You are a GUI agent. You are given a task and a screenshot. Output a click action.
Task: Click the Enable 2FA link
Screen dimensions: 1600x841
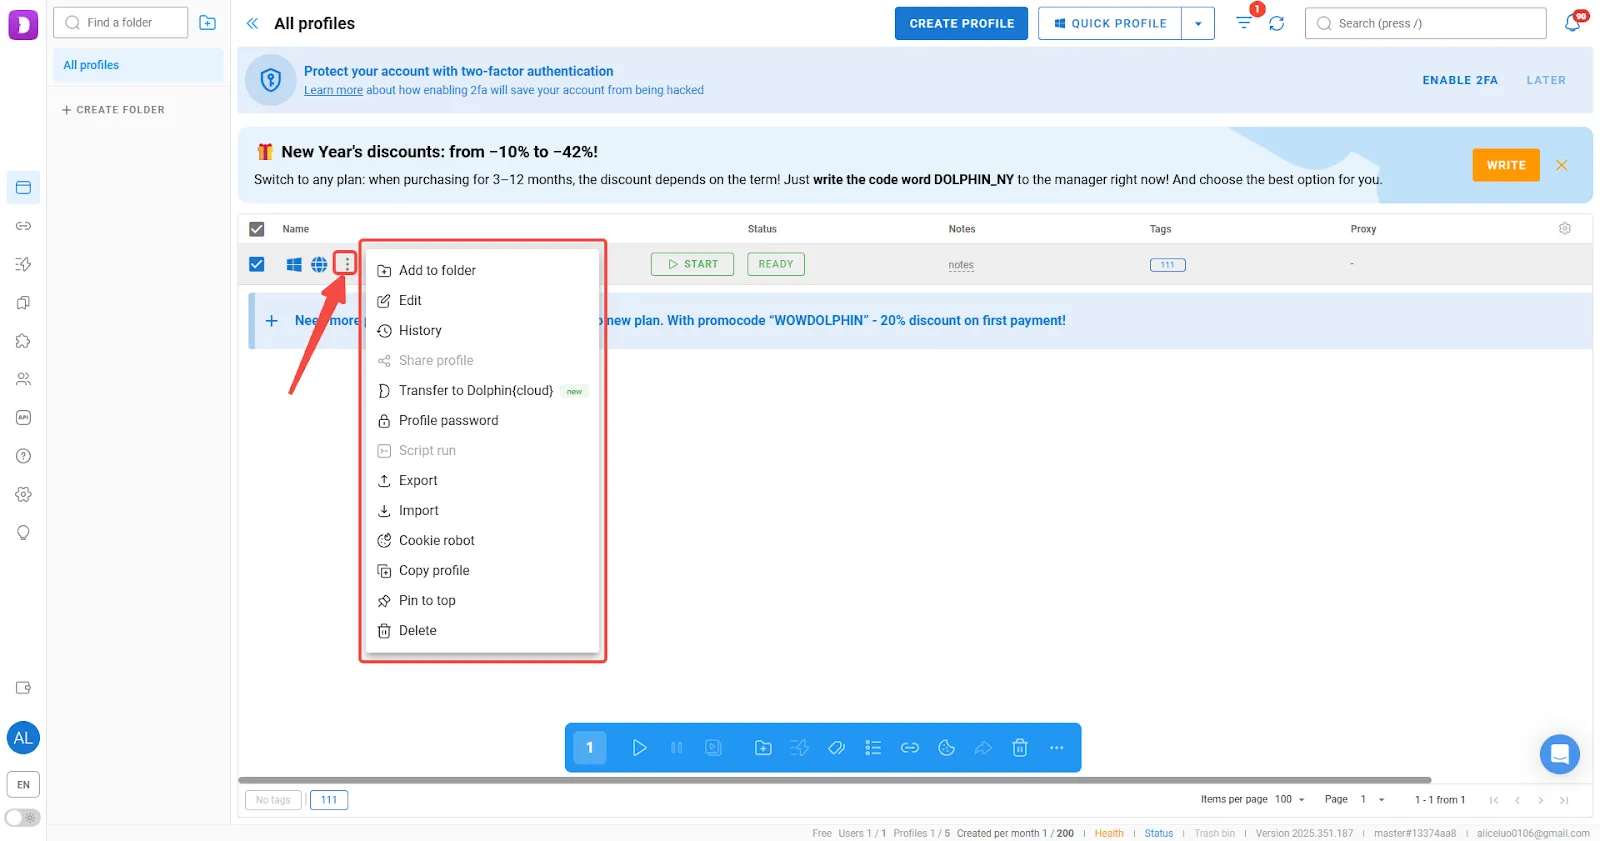coord(1460,80)
